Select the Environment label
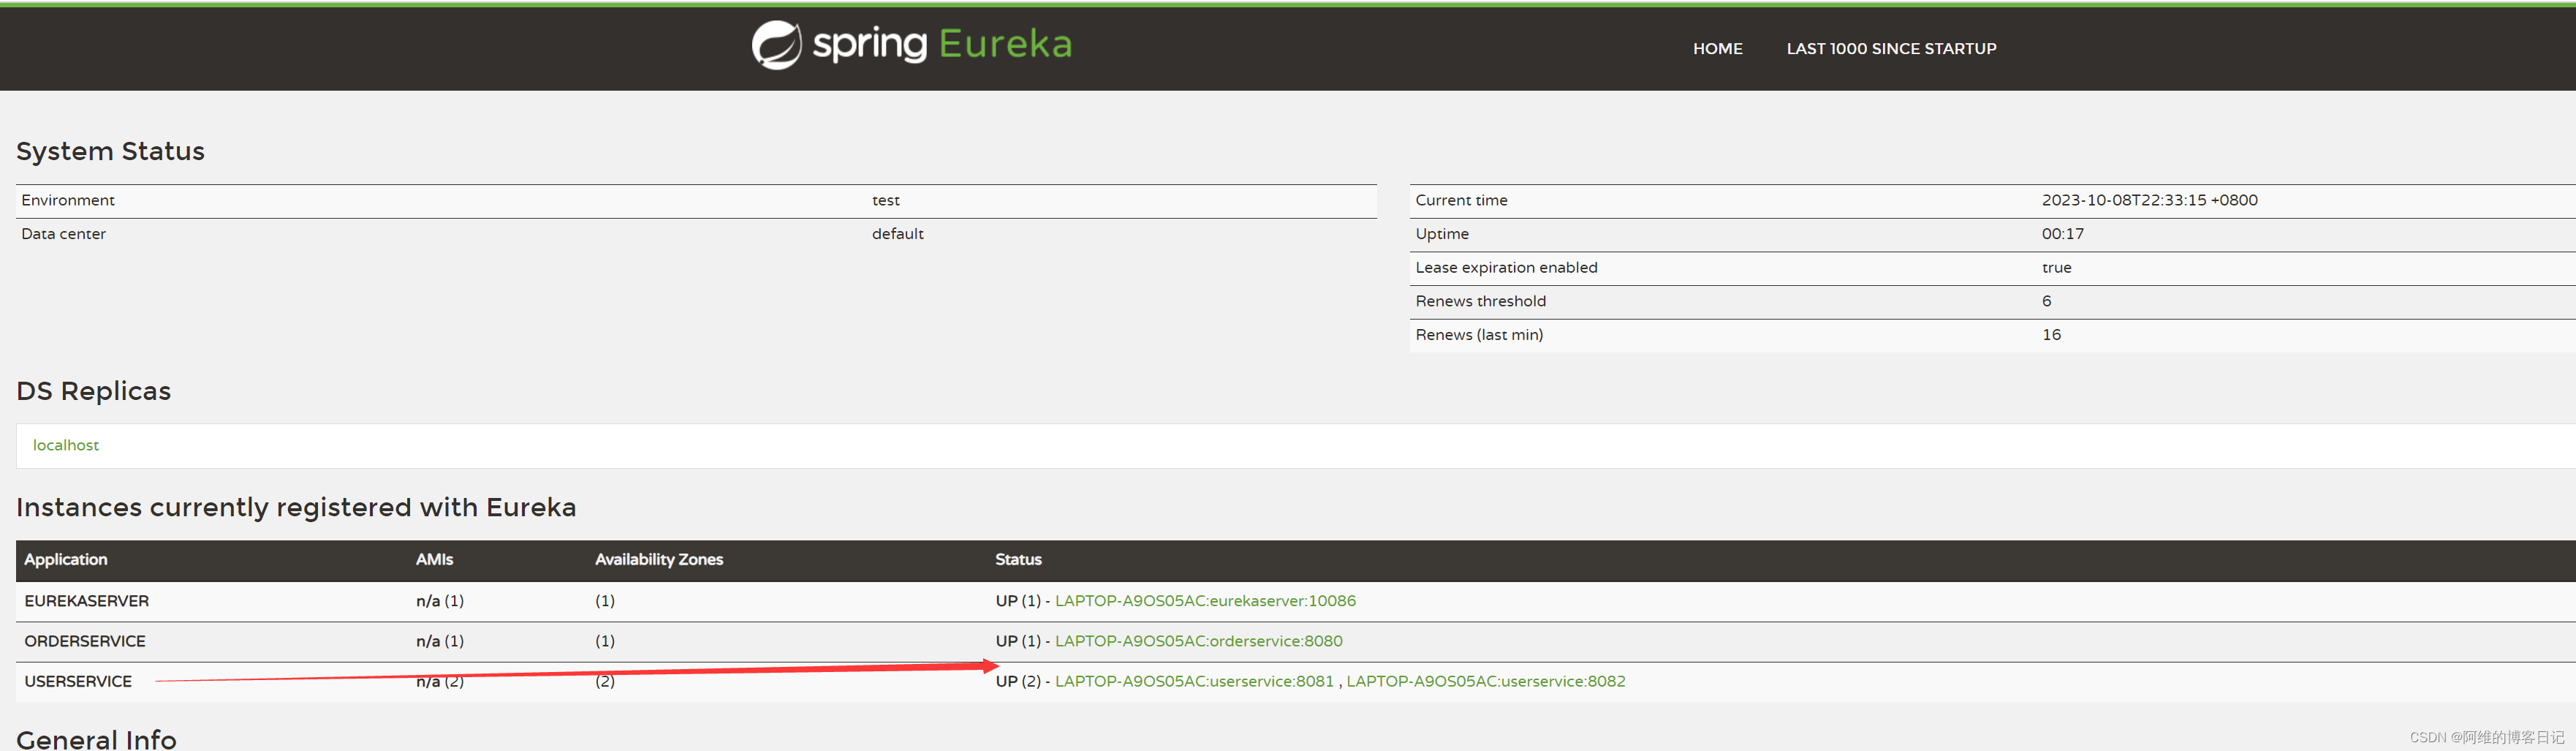 tap(68, 200)
